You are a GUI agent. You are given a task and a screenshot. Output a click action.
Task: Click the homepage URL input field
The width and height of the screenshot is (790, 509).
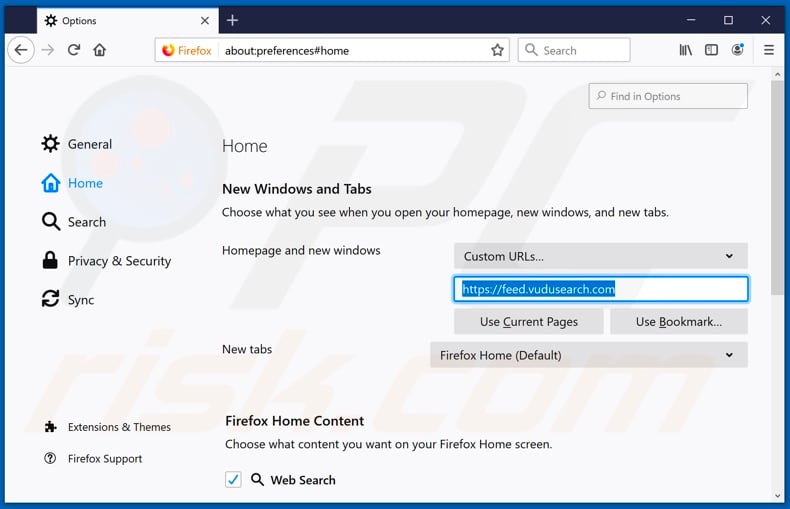601,289
